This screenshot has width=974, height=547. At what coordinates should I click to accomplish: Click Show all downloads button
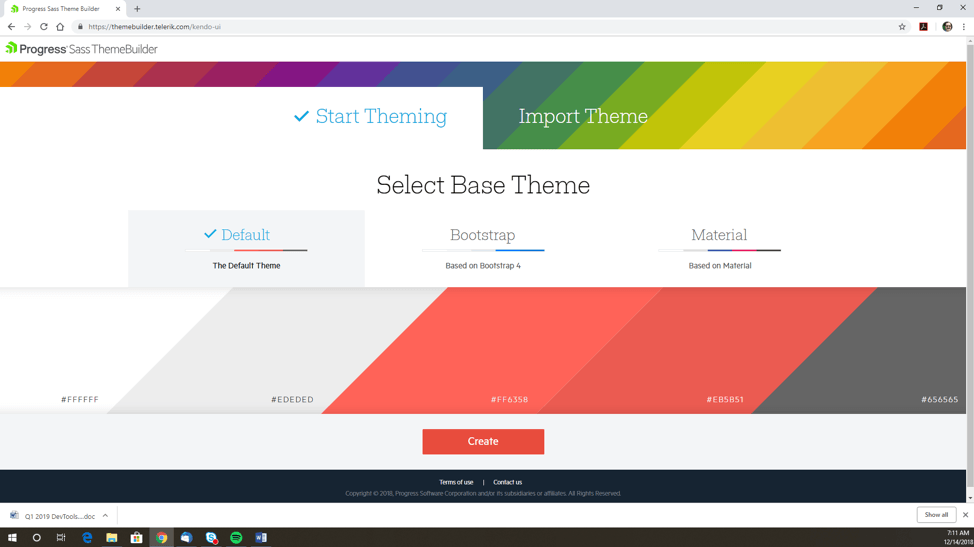point(936,515)
